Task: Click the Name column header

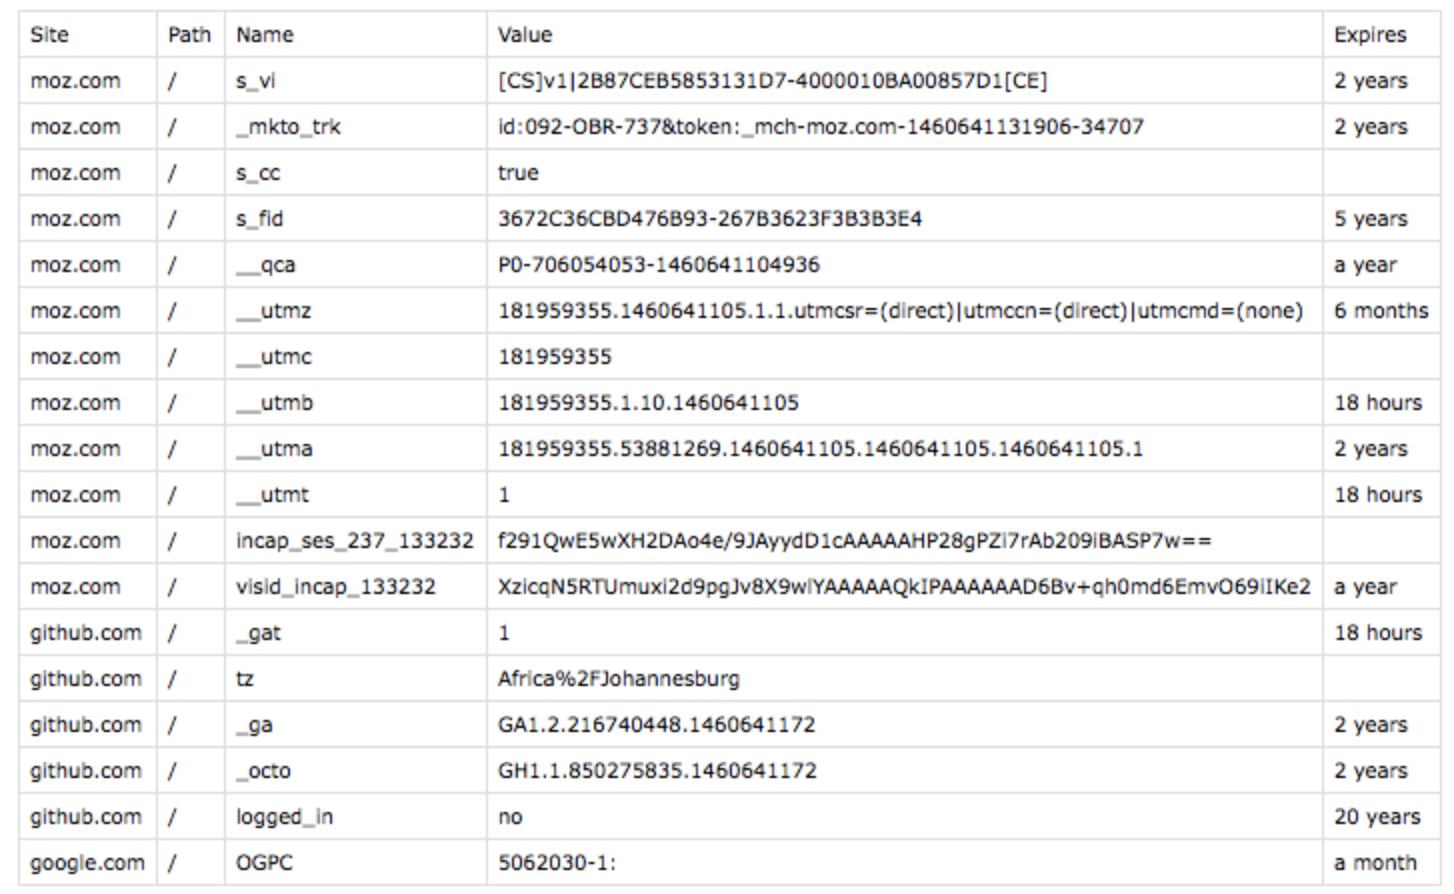Action: pyautogui.click(x=265, y=35)
